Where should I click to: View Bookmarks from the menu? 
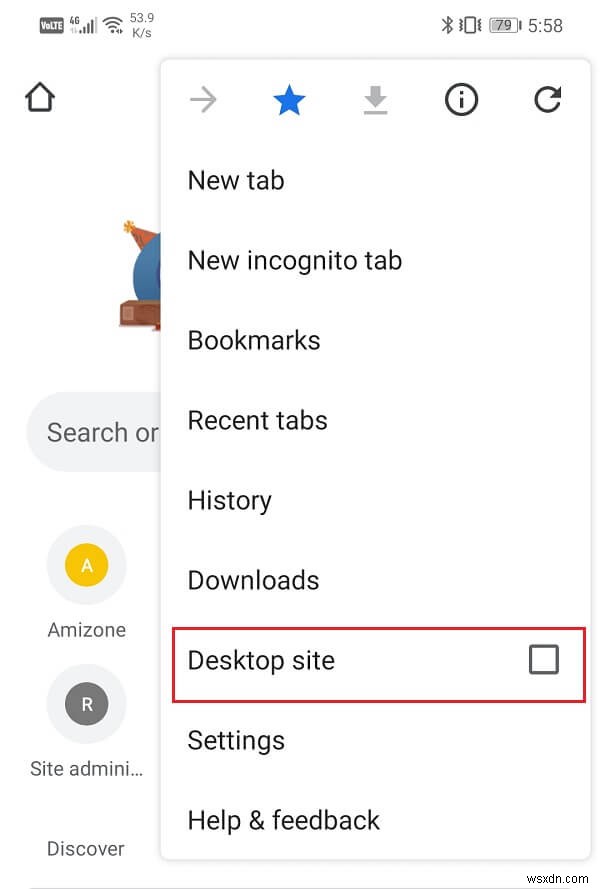254,340
